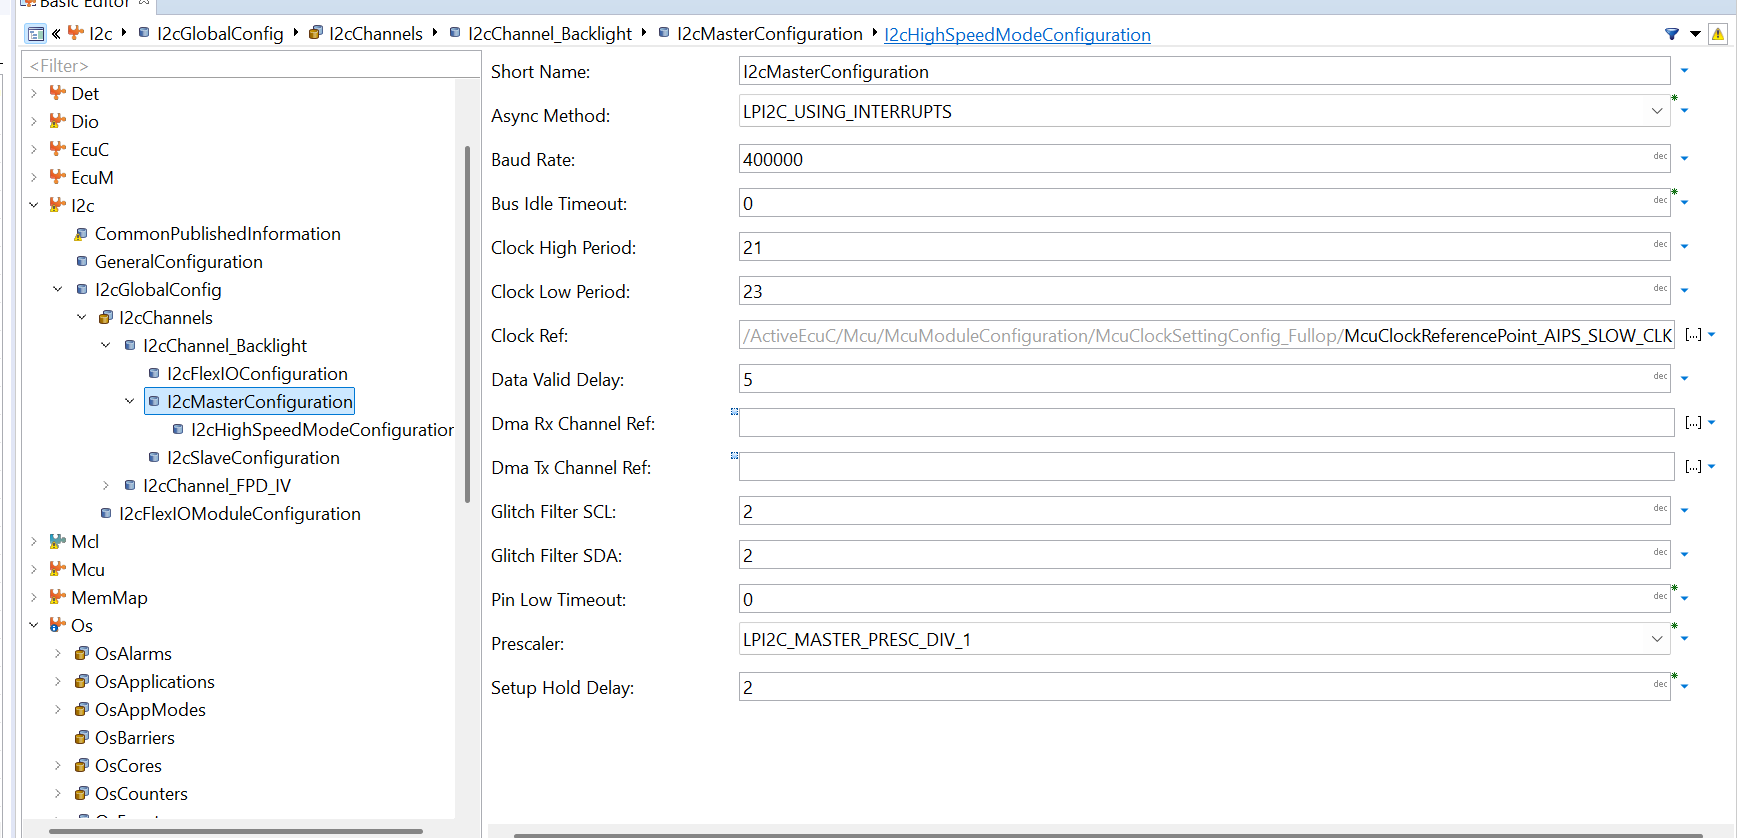Click the tree panel vertical scrollbar
The image size is (1737, 838).
[467, 324]
